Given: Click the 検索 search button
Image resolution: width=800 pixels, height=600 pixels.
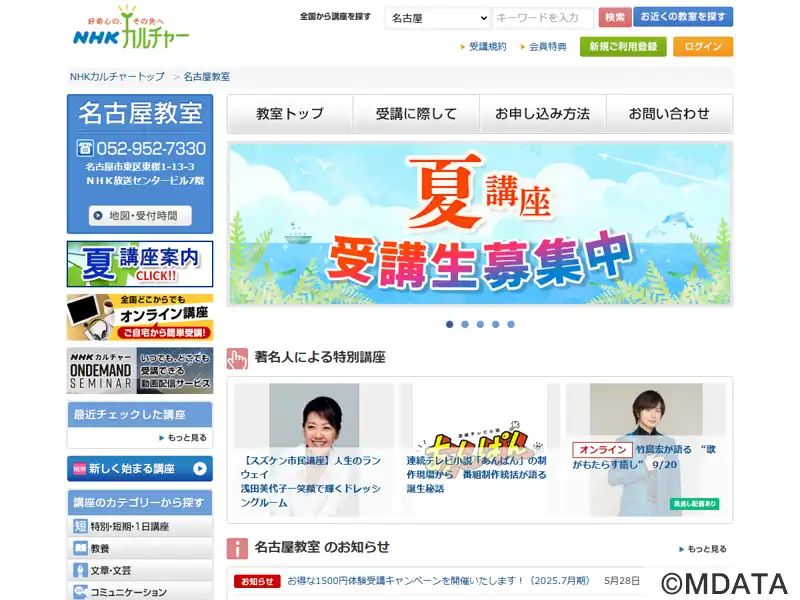Looking at the screenshot, I should [615, 17].
